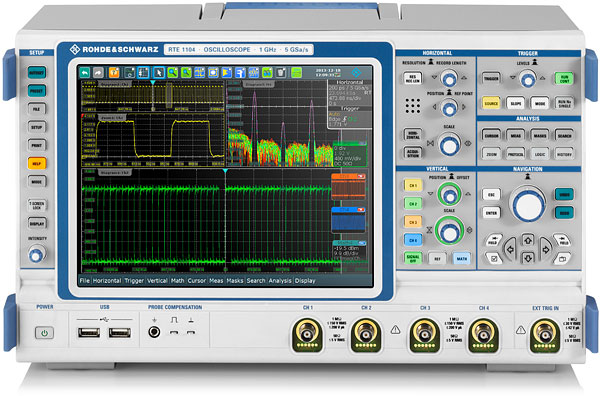
Task: Tap the green icon right of the trash can
Action: click(297, 72)
